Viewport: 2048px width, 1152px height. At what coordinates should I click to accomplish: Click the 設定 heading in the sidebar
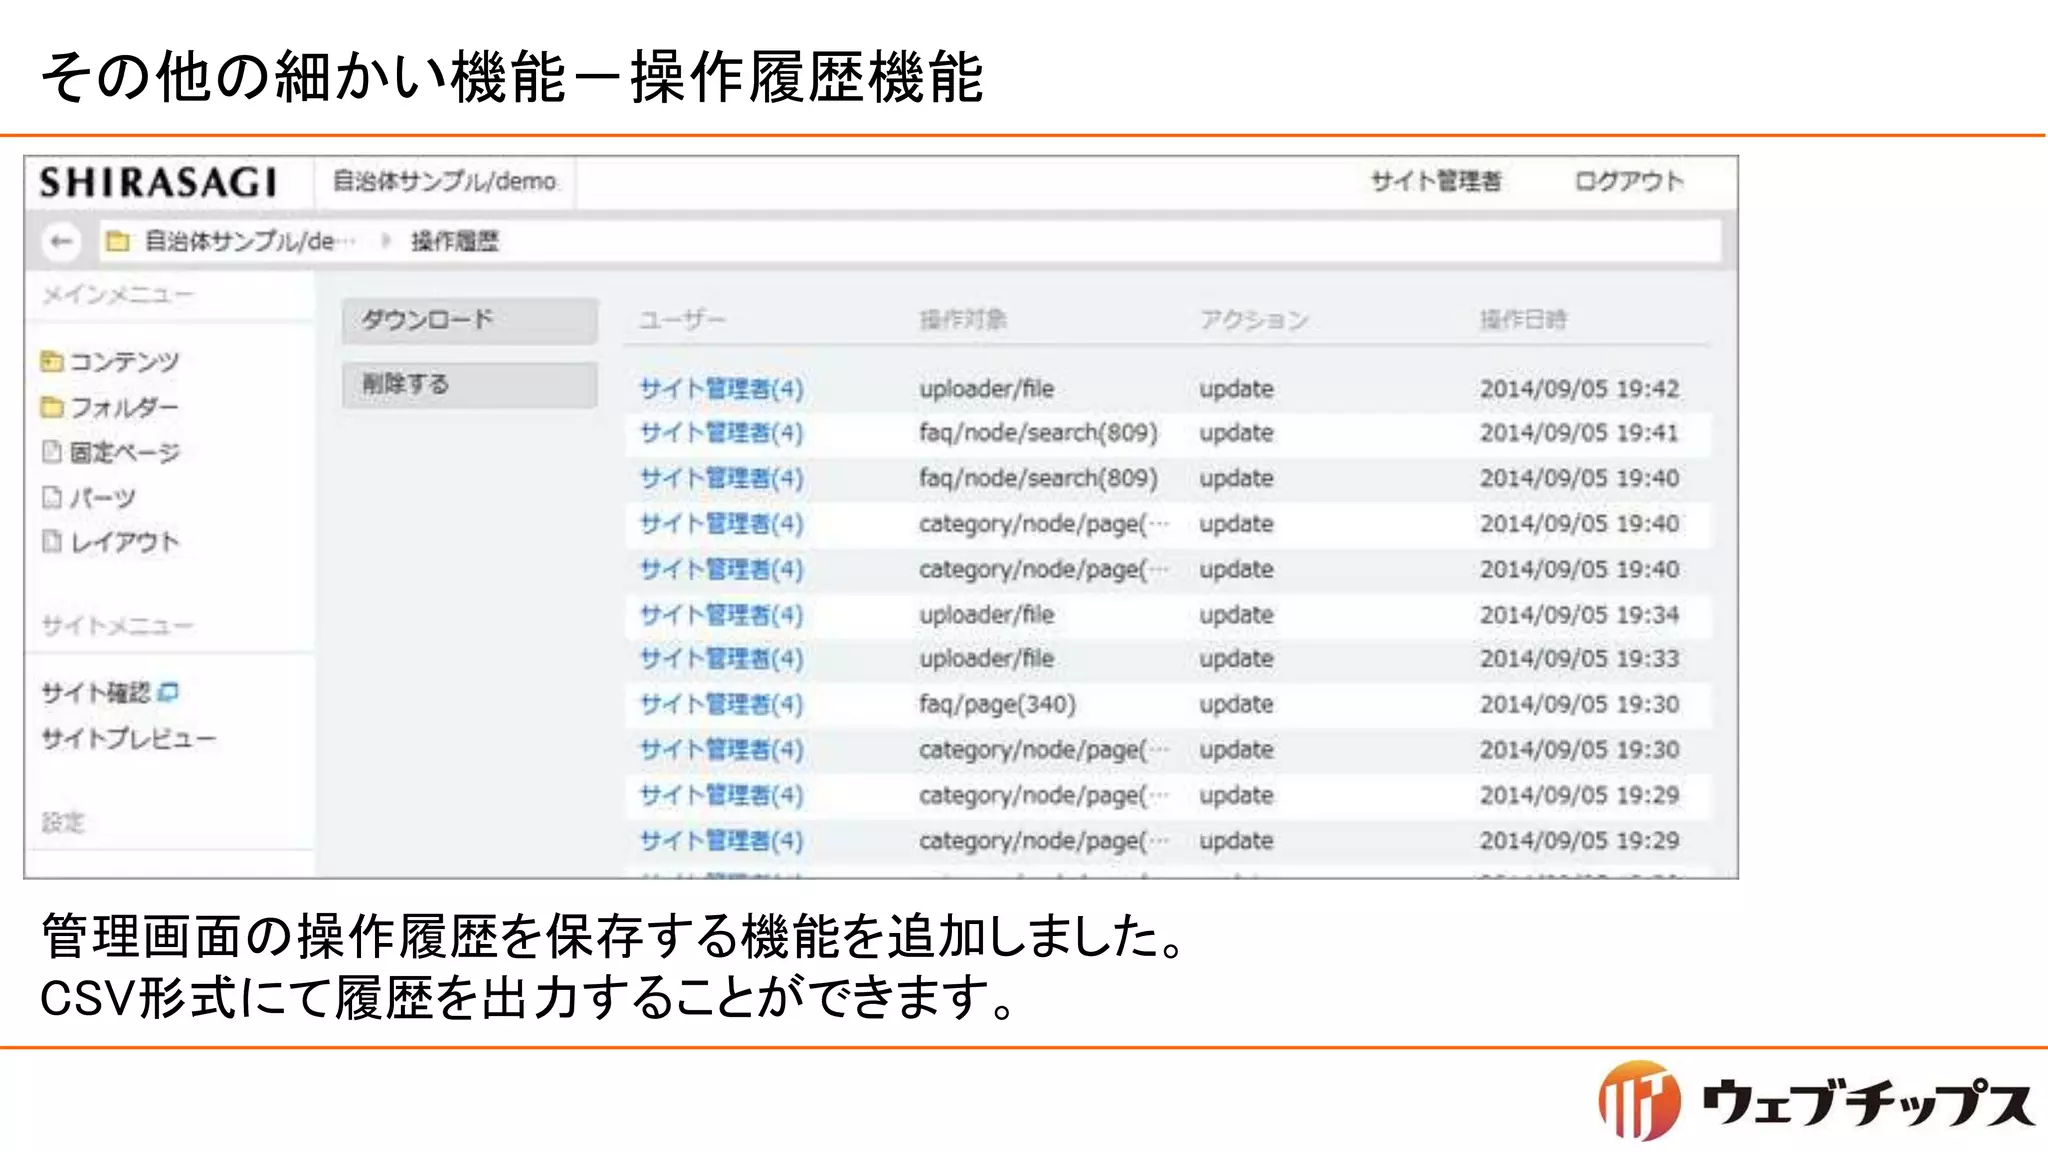[x=63, y=822]
